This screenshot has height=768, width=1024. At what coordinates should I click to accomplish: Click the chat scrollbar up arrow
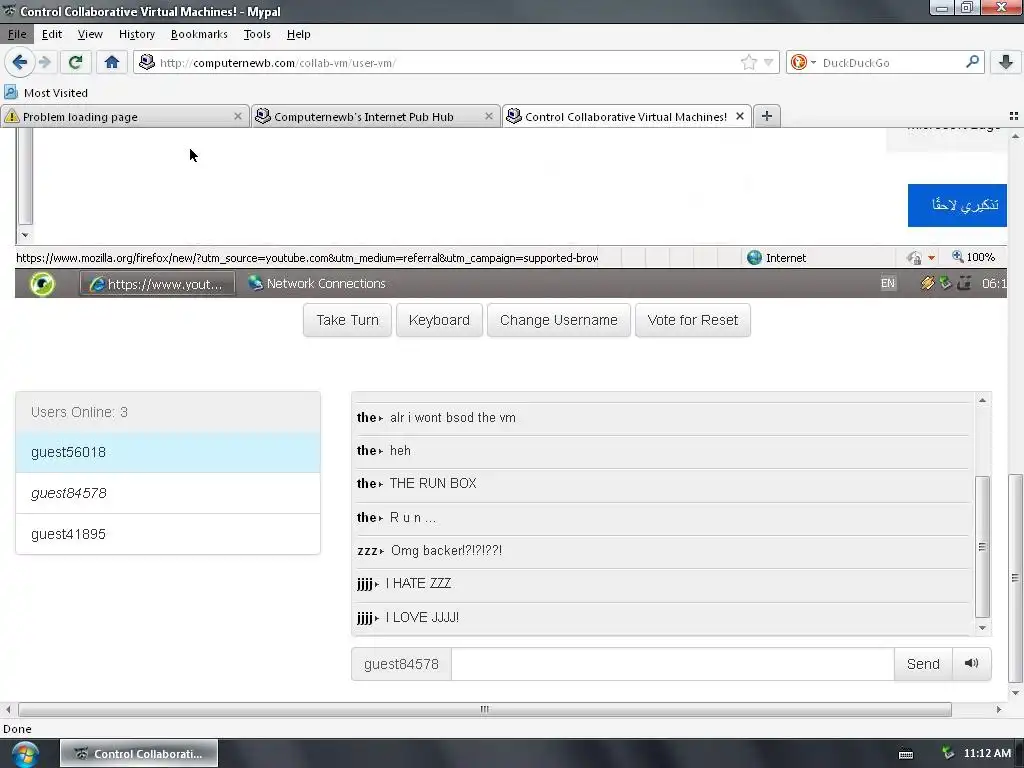[x=982, y=400]
